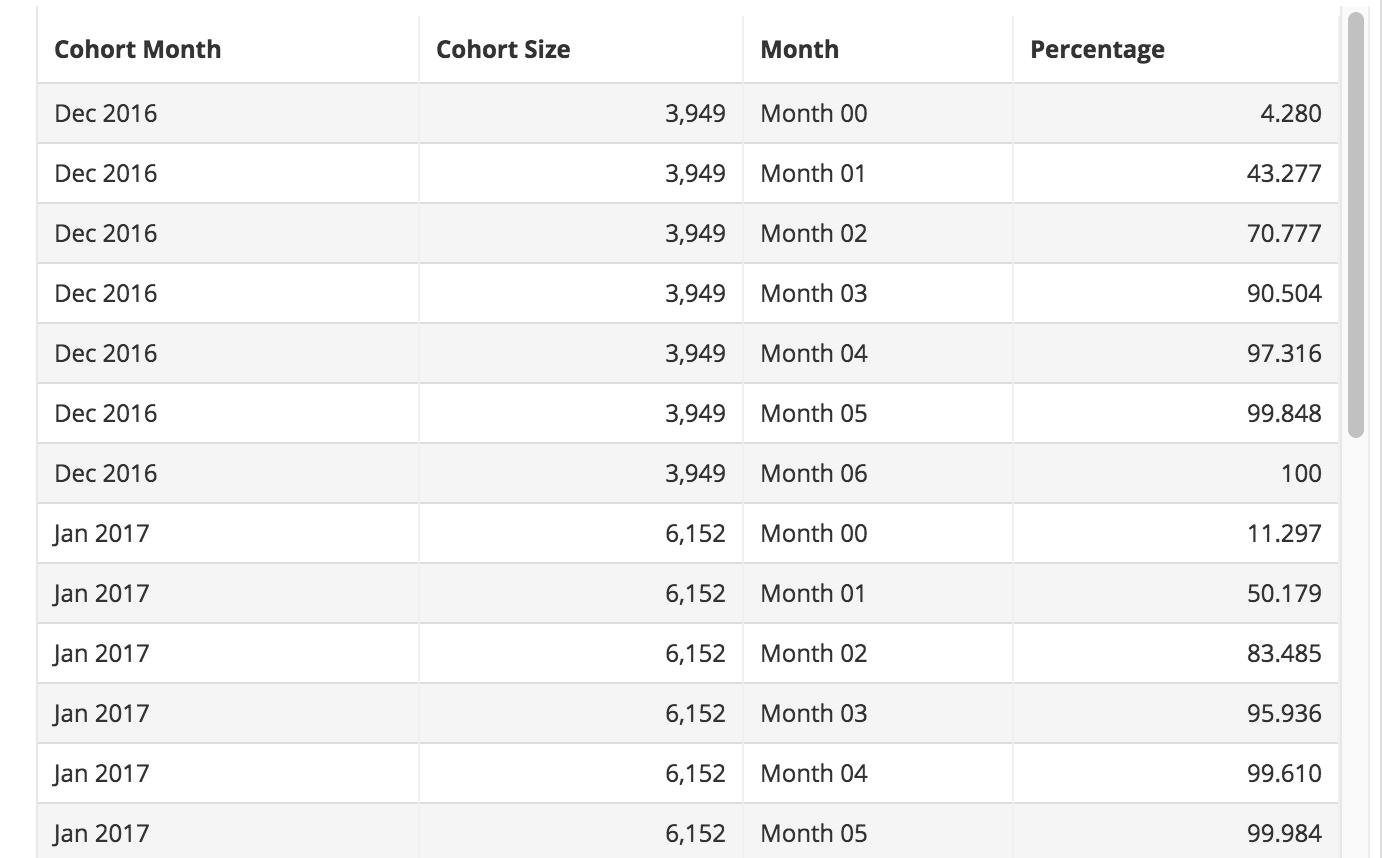Click the Cohort Size column header
Screen dimensions: 1382x858
pos(503,50)
